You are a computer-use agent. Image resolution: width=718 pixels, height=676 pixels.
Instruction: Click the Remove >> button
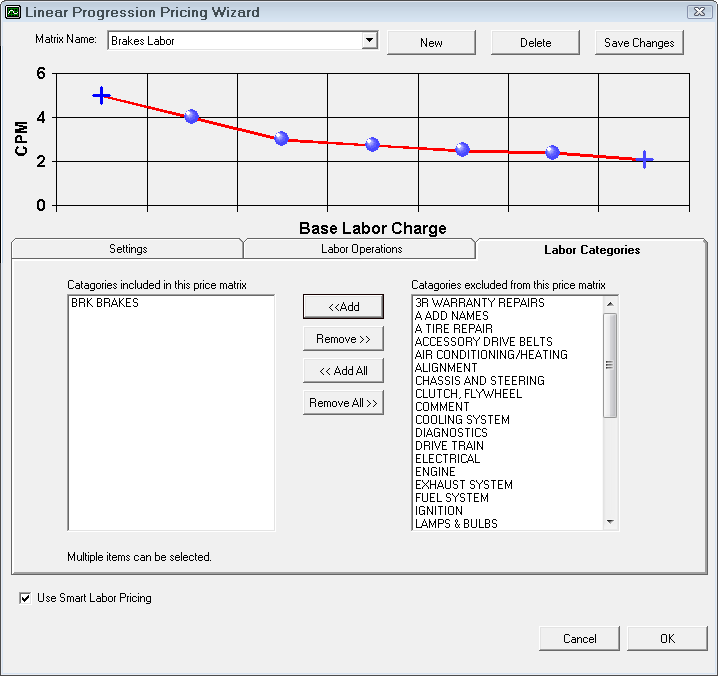tap(343, 339)
